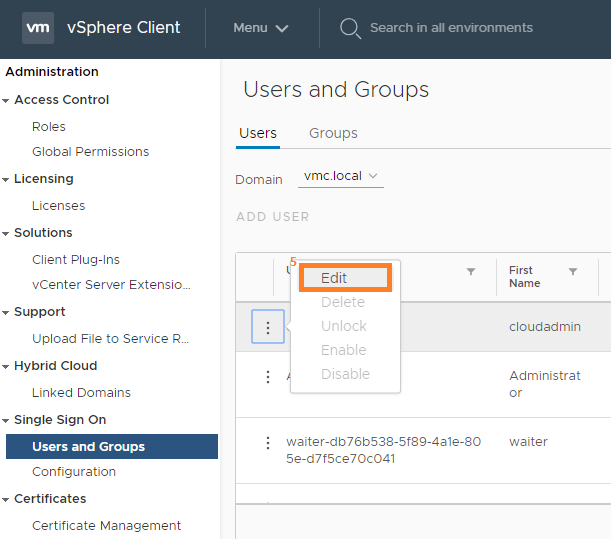This screenshot has width=611, height=539.
Task: Open Certificate Management in the sidebar
Action: [x=106, y=526]
